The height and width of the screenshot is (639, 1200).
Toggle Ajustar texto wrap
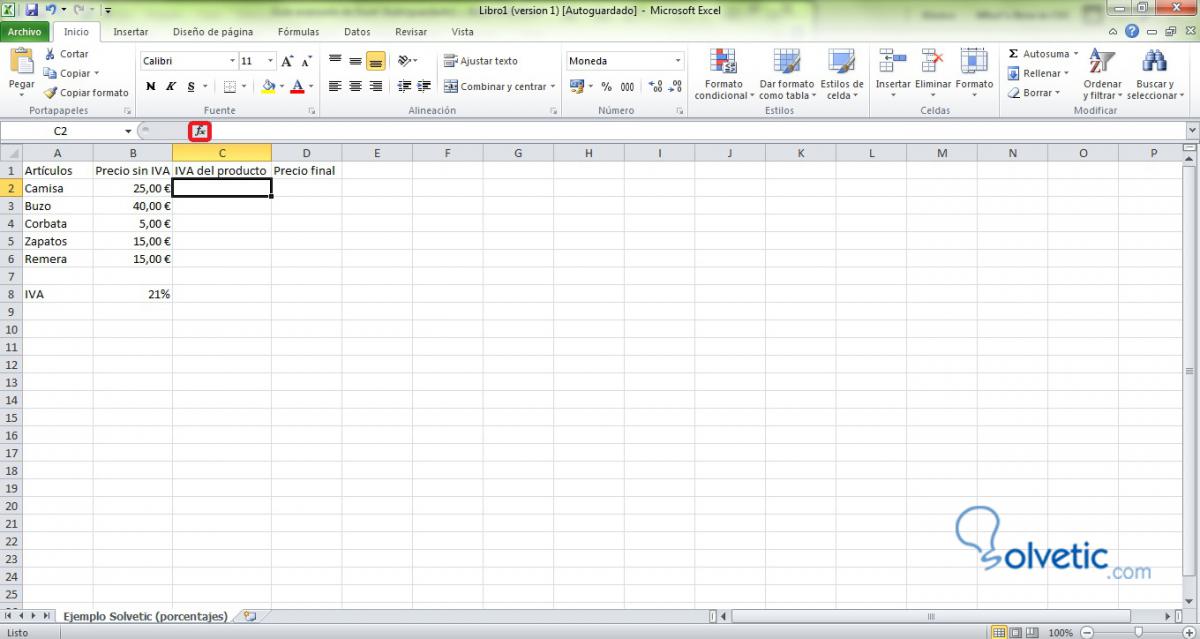[x=481, y=61]
